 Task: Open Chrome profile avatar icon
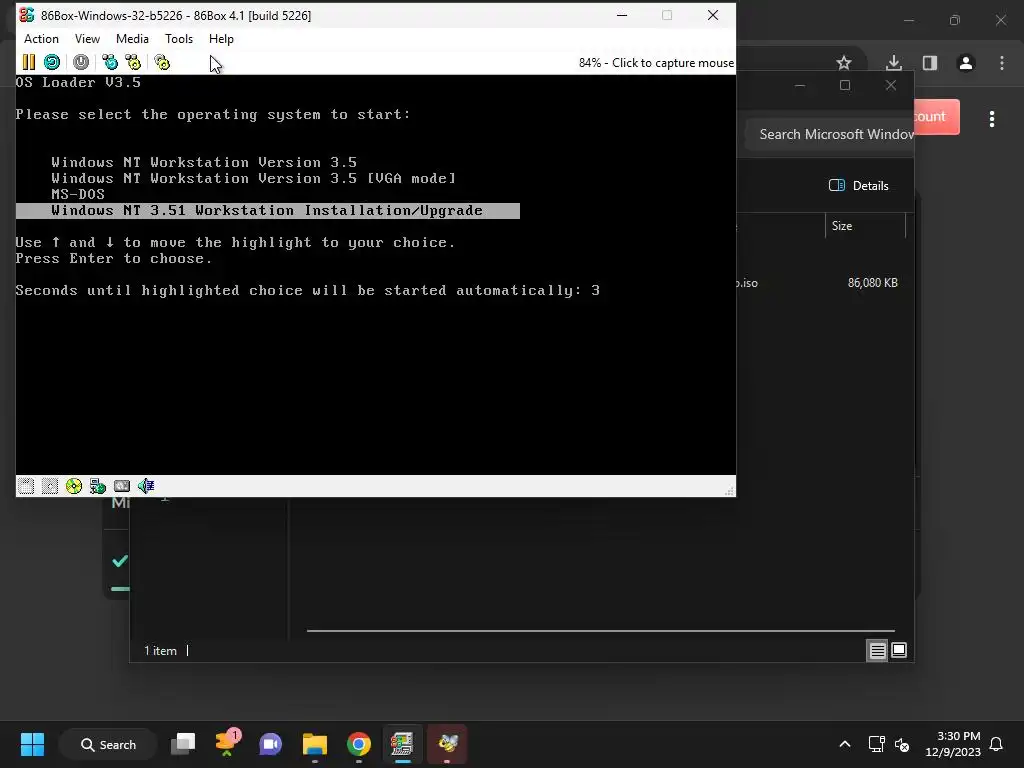coord(965,63)
